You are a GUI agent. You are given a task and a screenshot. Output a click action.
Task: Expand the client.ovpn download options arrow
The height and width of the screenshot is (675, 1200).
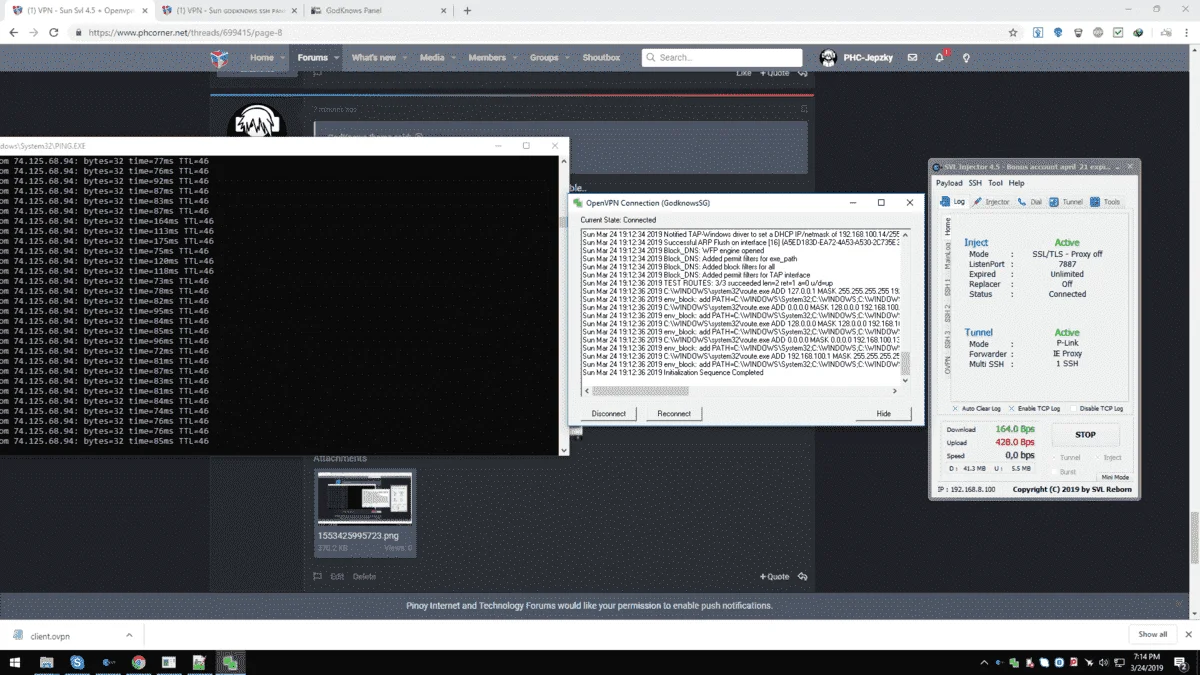pos(129,635)
